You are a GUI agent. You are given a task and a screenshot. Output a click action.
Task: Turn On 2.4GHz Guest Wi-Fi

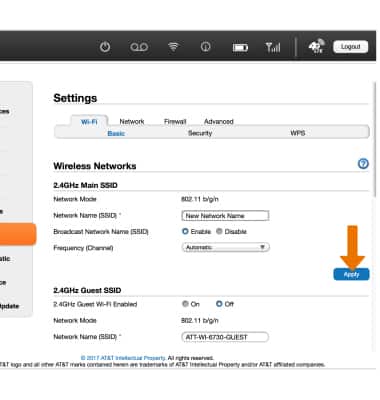185,304
